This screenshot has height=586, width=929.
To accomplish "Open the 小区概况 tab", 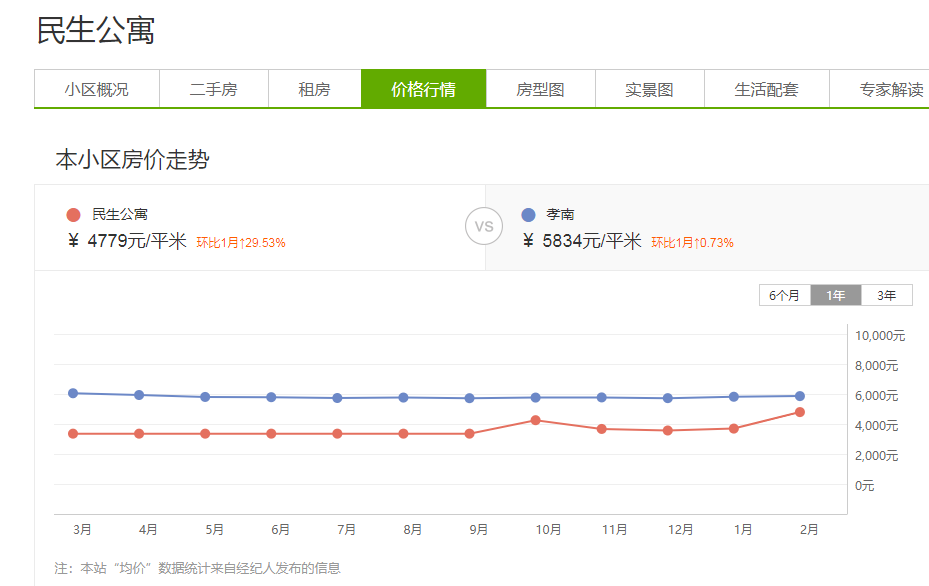I will click(97, 89).
